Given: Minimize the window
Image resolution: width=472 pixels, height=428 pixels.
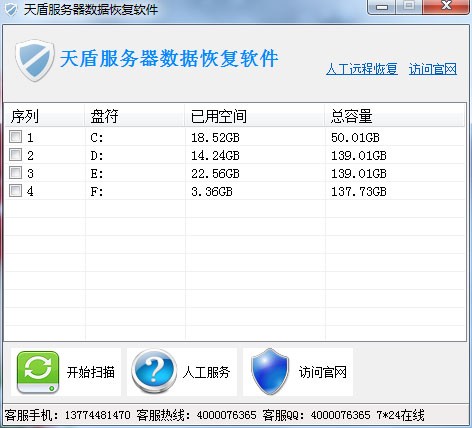Looking at the screenshot, I should pos(382,7).
